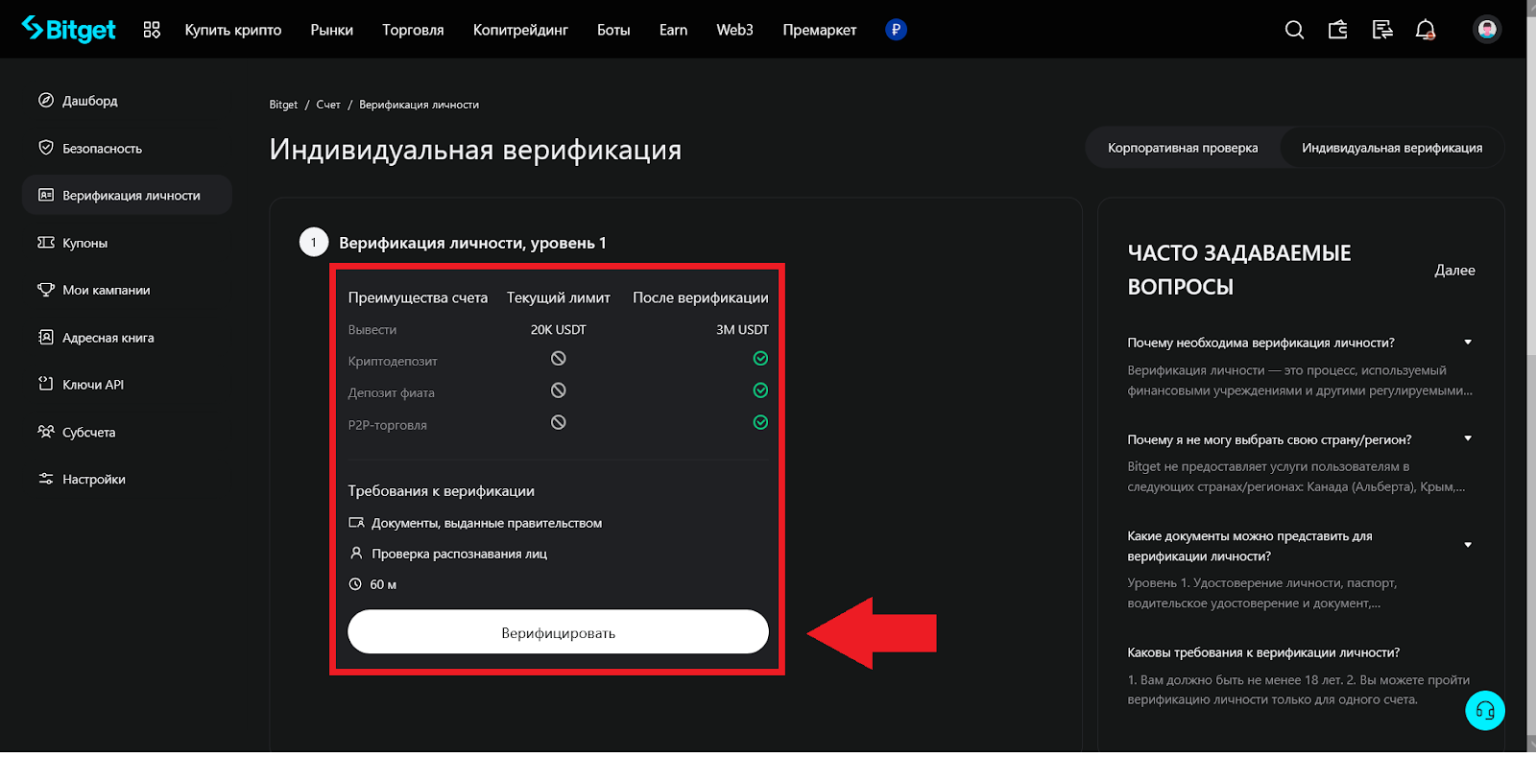Select Индивидуальная верификация tab
1536x757 pixels.
1391,148
